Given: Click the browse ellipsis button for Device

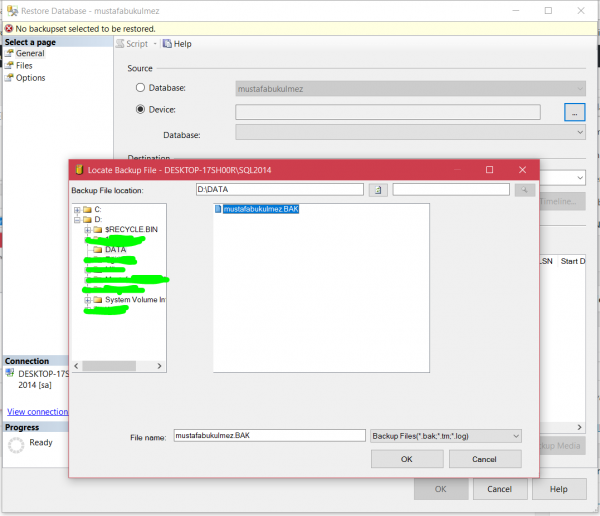Looking at the screenshot, I should coord(574,112).
